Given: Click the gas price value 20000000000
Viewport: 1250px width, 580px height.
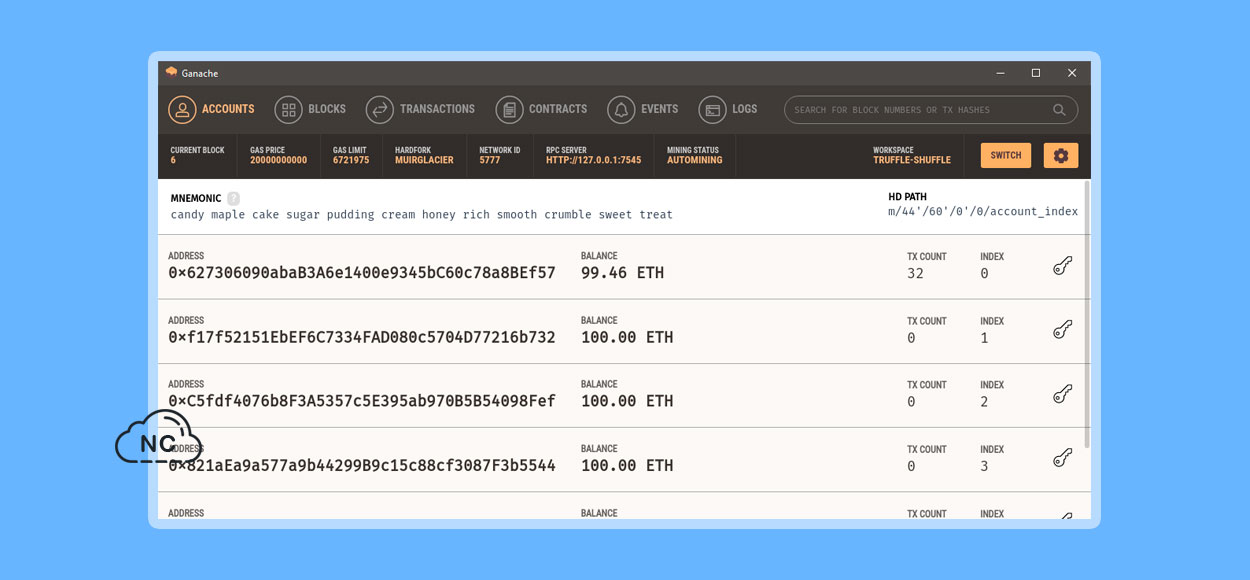Looking at the screenshot, I should click(279, 160).
